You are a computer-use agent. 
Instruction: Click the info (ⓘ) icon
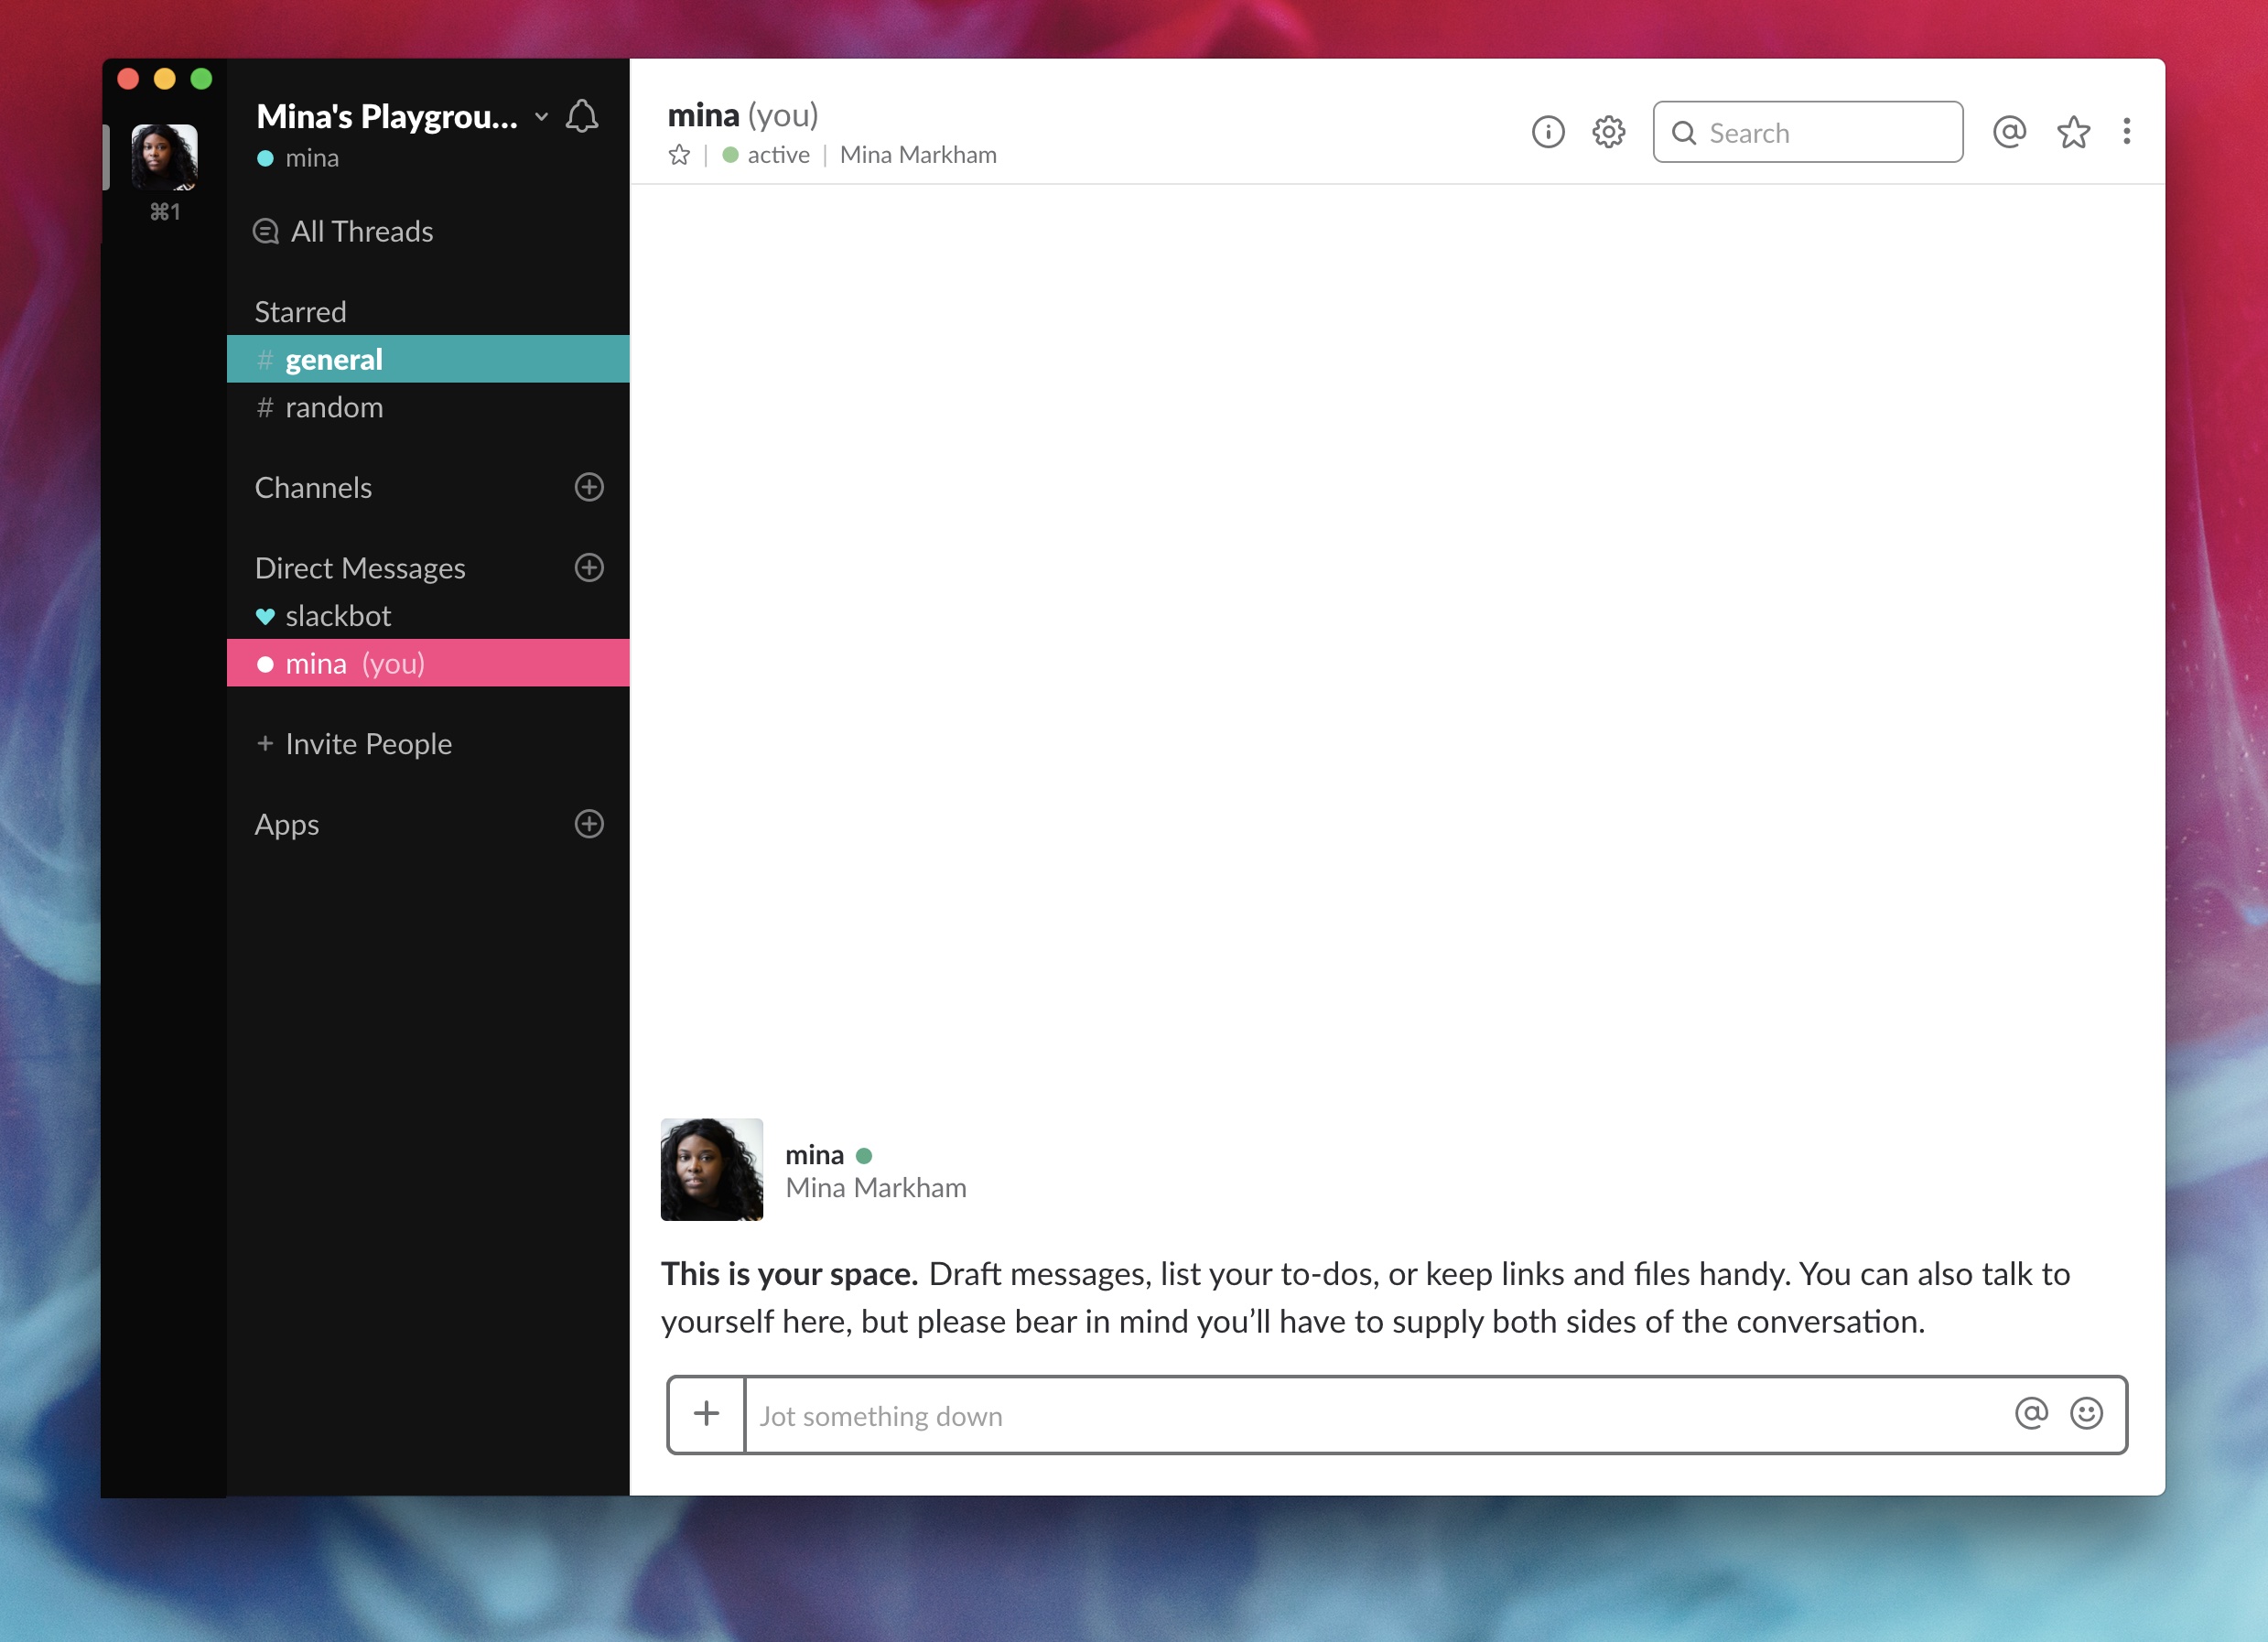[x=1548, y=130]
